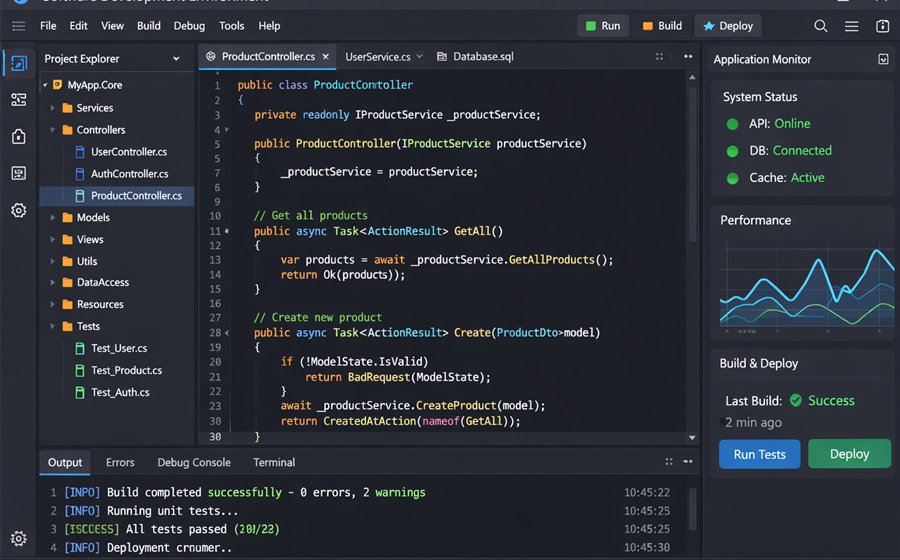Open the UserService.cs tab dropdown chevron
Viewport: 900px width, 560px height.
[x=420, y=56]
